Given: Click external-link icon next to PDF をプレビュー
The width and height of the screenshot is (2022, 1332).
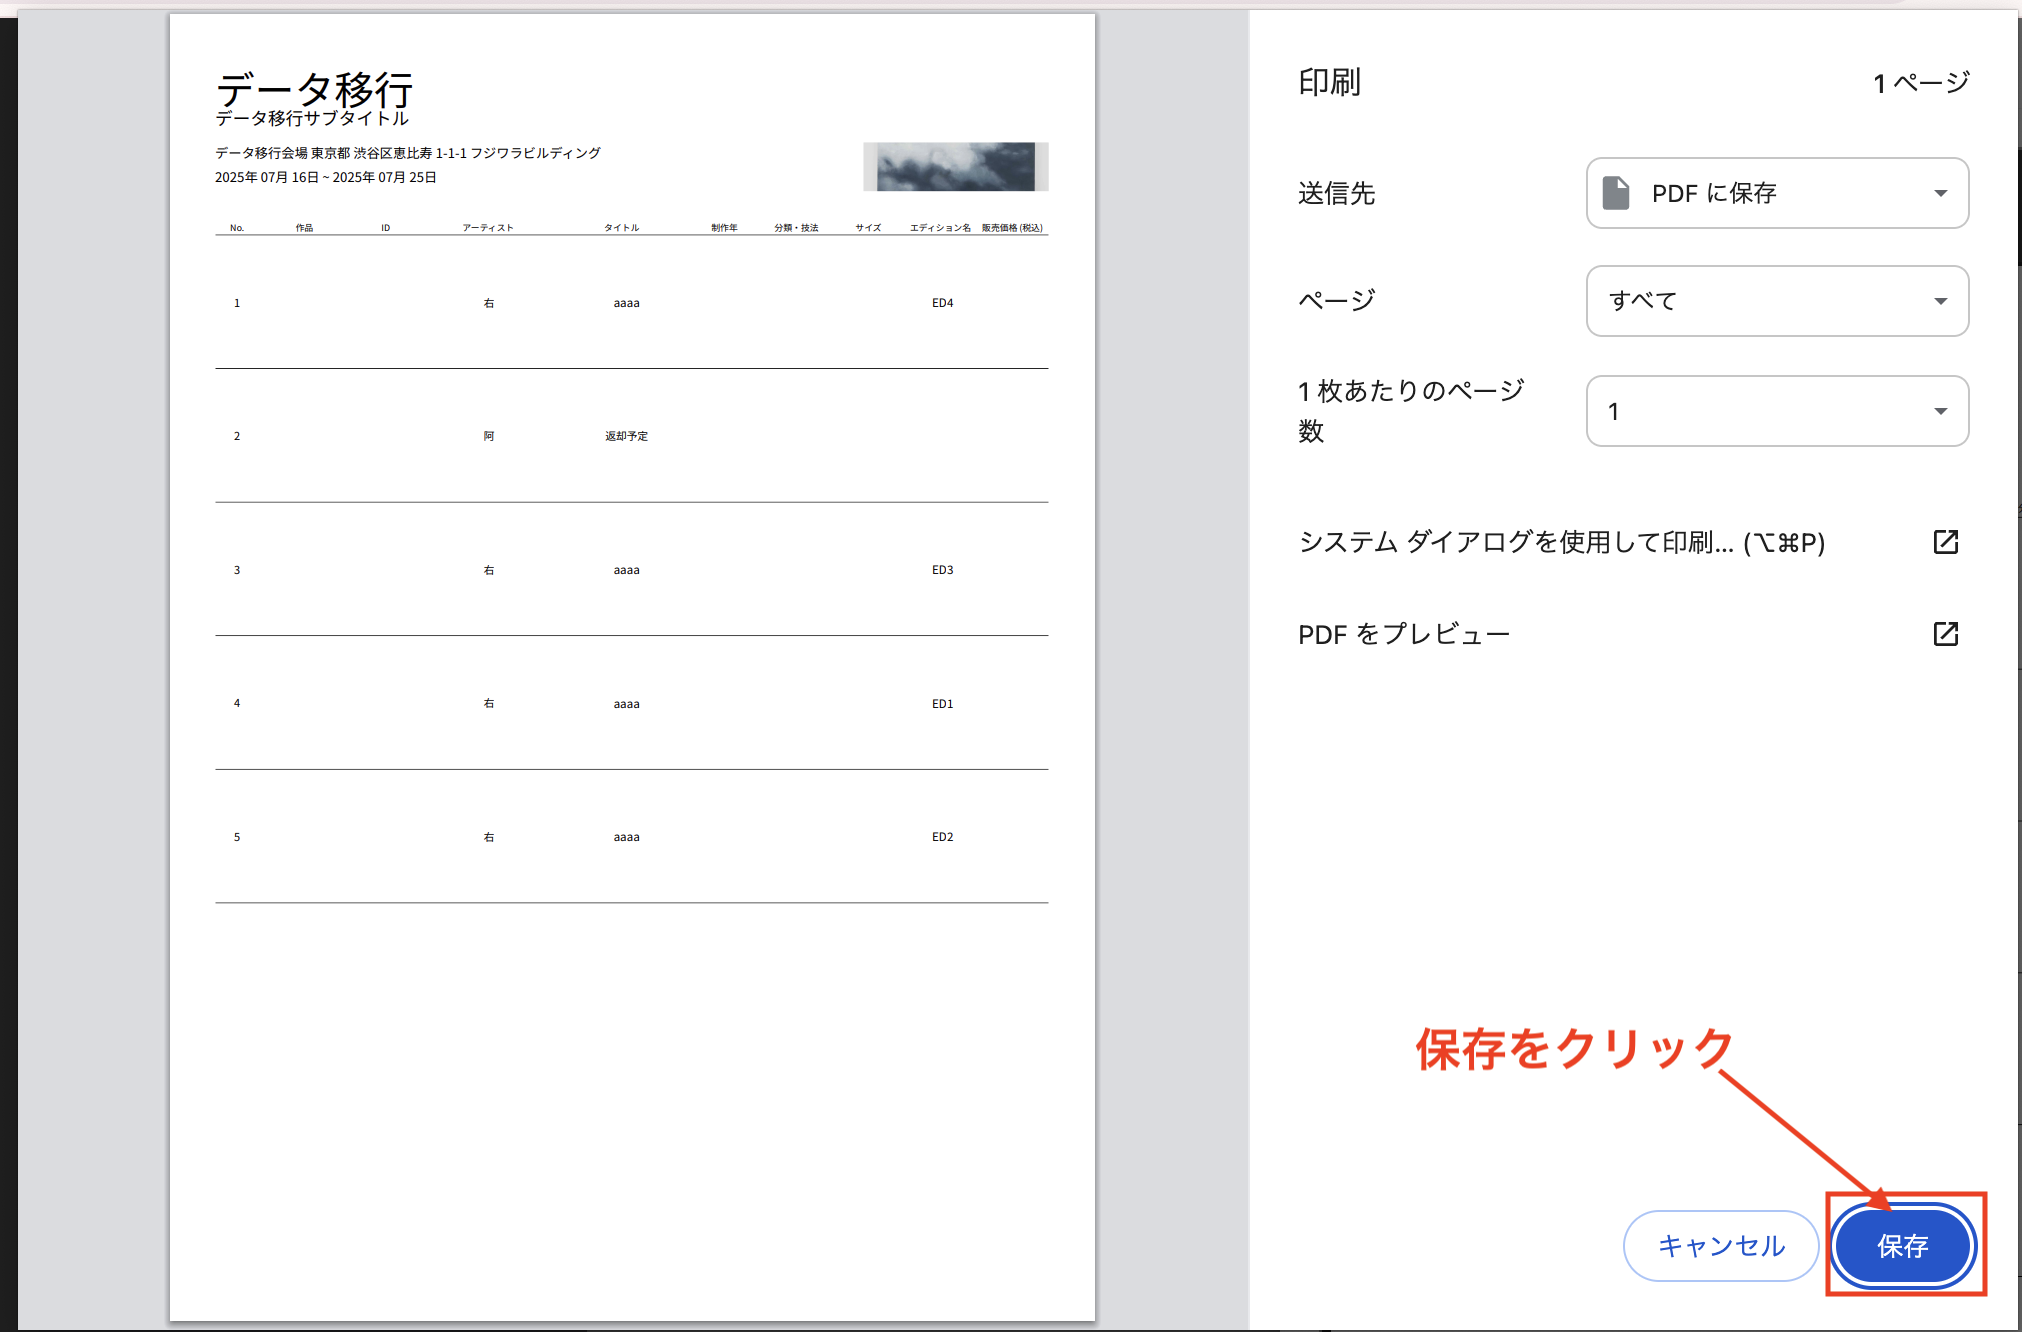Looking at the screenshot, I should tap(1945, 634).
